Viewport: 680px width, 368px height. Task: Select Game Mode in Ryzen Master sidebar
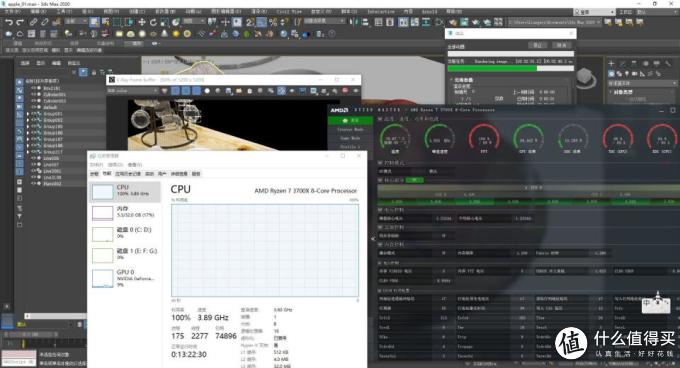350,138
